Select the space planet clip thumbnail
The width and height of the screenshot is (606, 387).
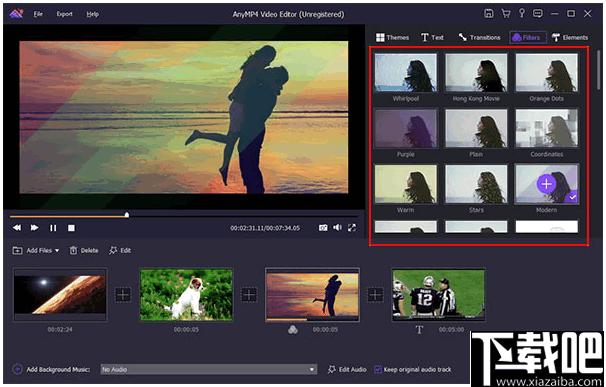click(60, 295)
